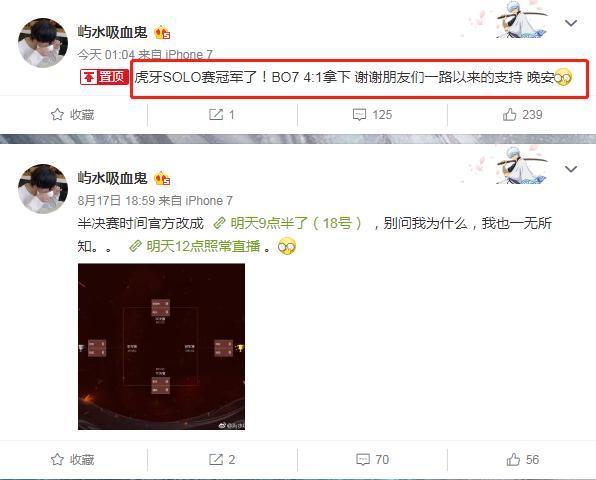This screenshot has width=596, height=480.
Task: Click the first post's user avatar
Action: click(43, 43)
